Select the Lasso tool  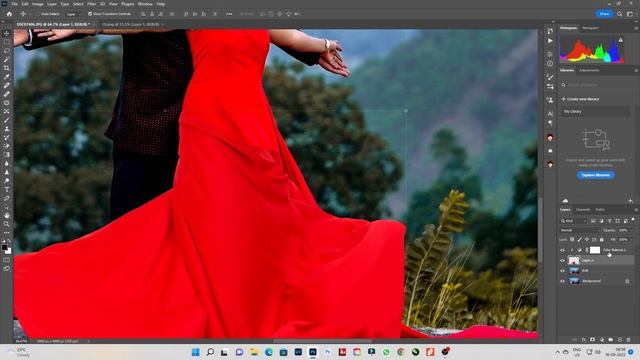pyautogui.click(x=7, y=51)
